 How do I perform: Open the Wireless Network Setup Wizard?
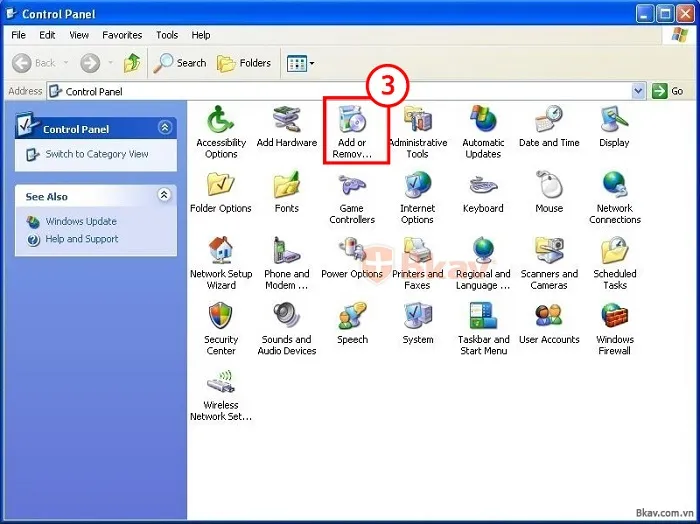coord(221,383)
